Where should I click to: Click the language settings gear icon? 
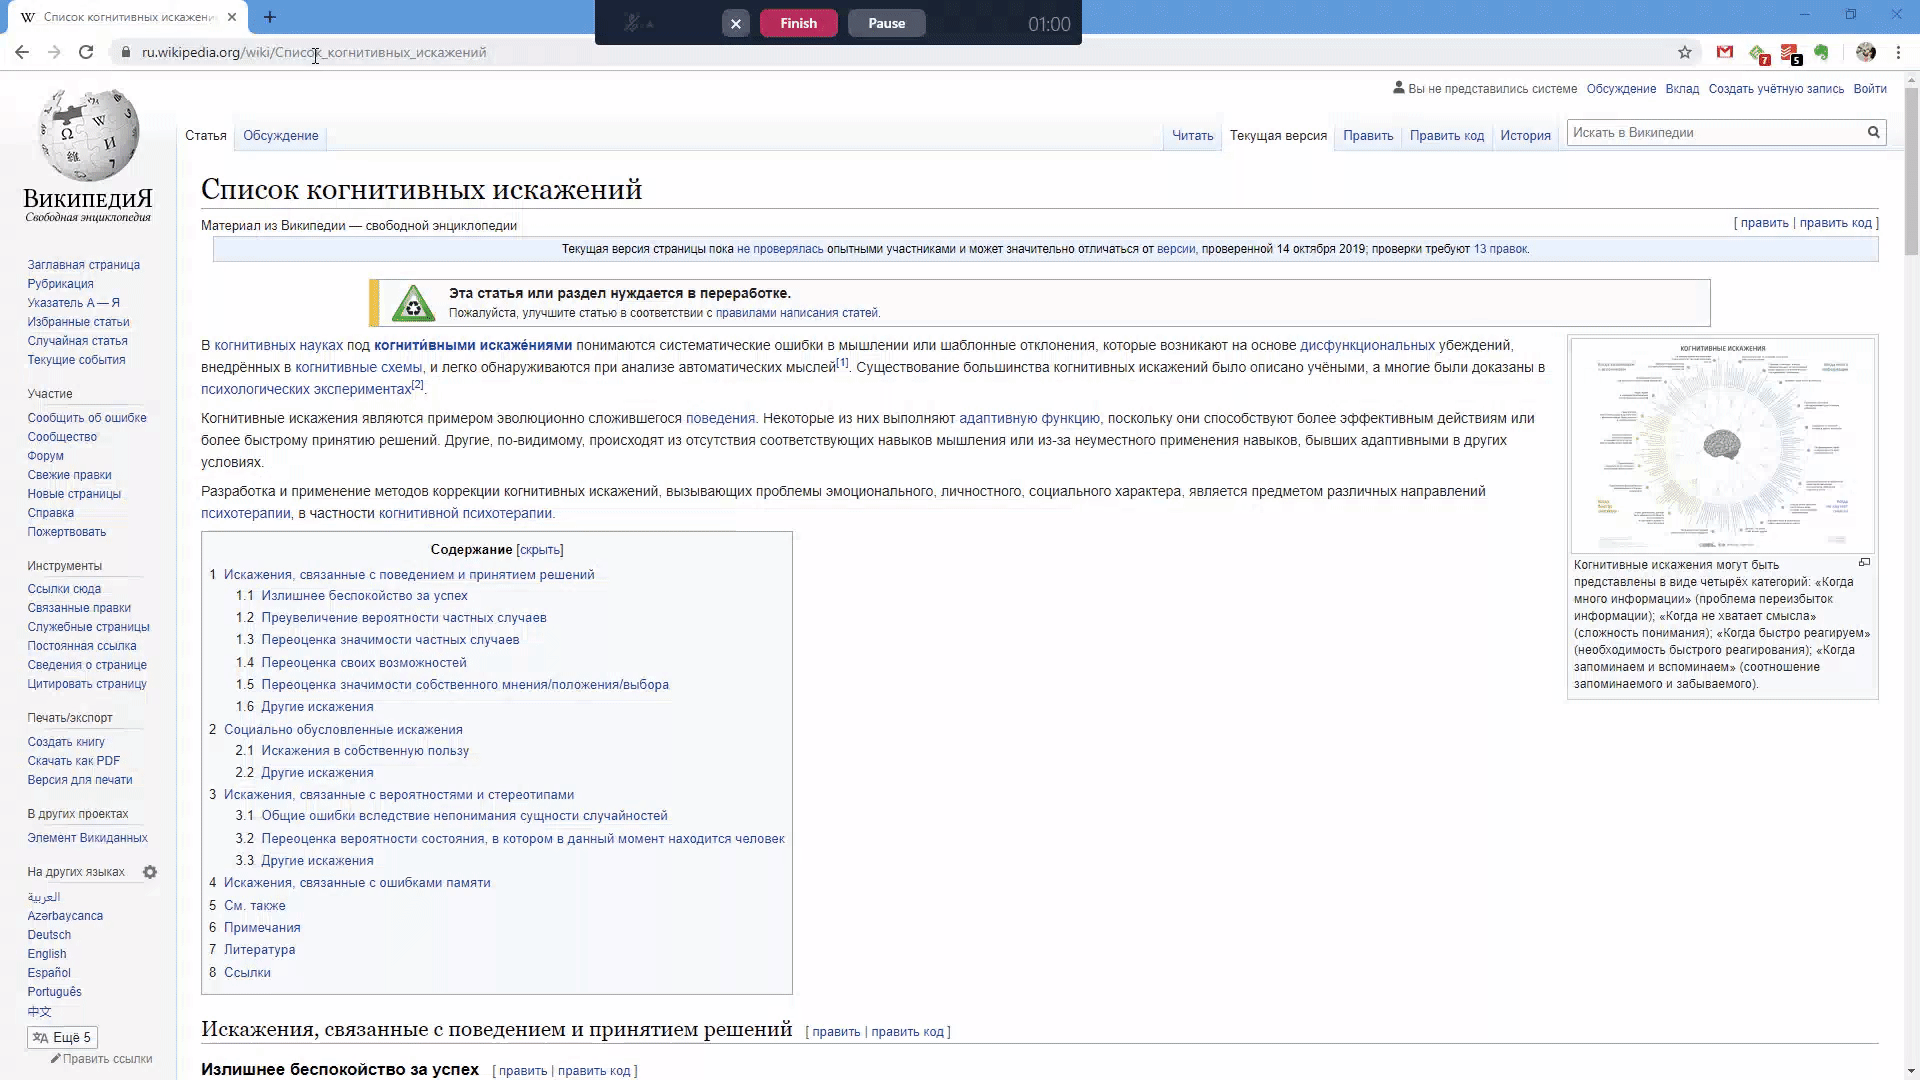pos(150,872)
